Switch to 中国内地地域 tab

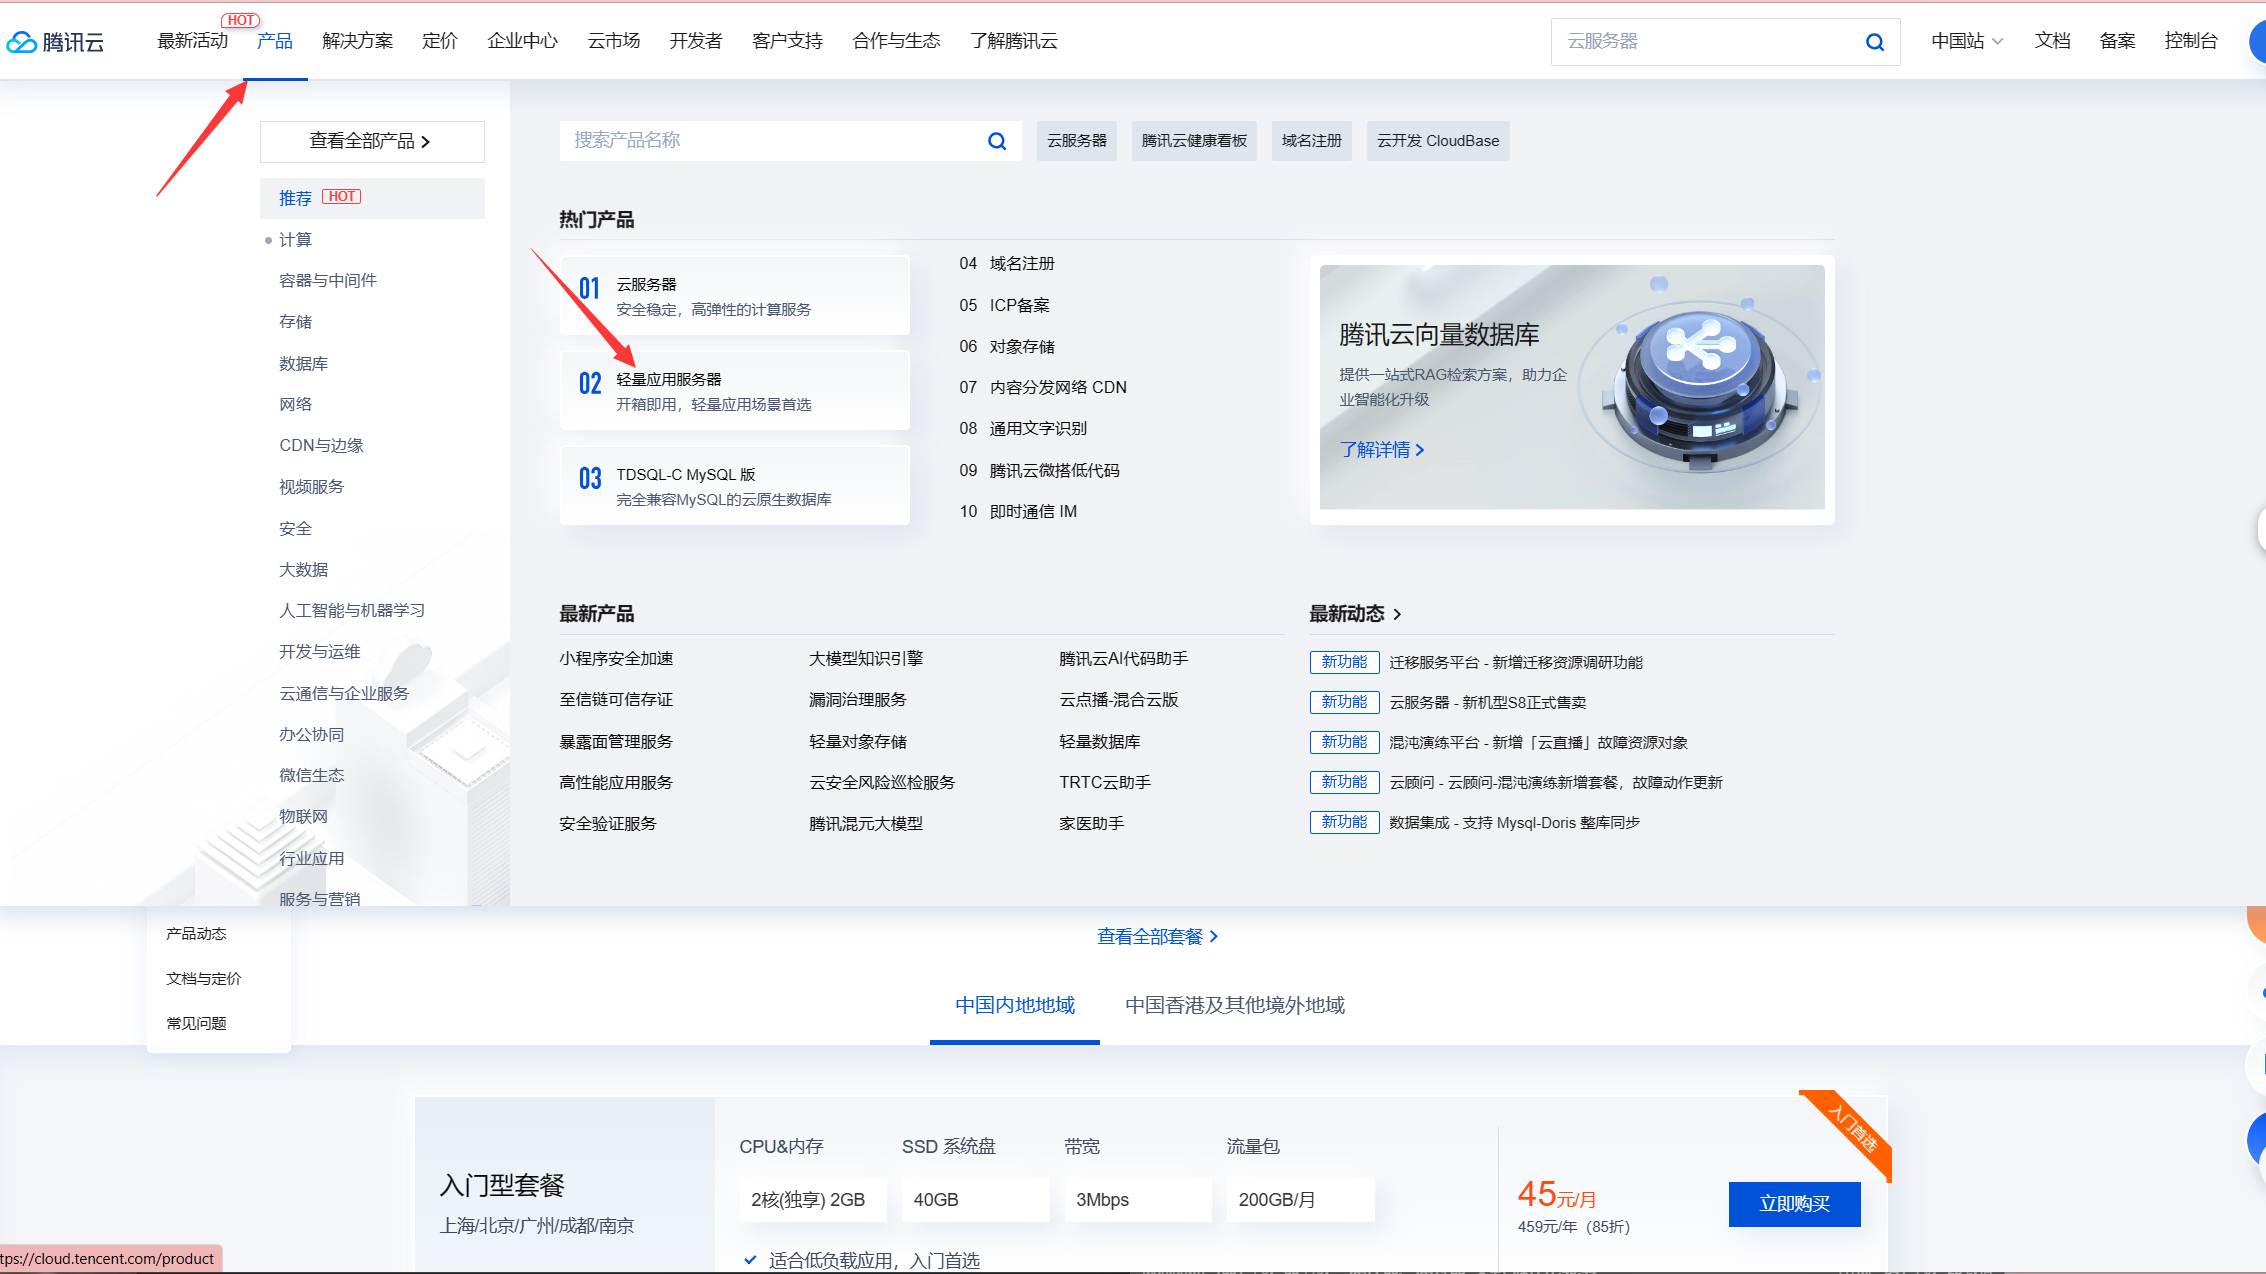[x=1015, y=1006]
